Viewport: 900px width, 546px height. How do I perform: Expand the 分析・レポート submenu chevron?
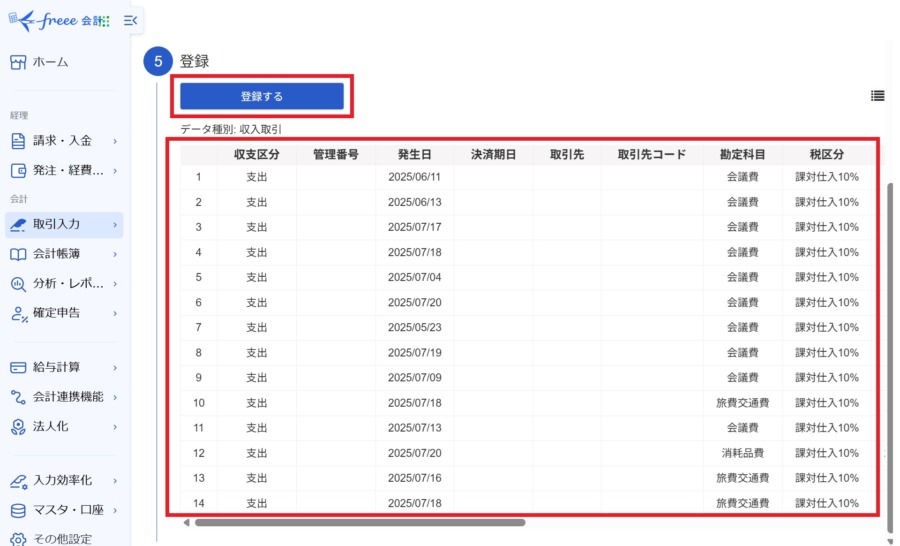coord(115,284)
